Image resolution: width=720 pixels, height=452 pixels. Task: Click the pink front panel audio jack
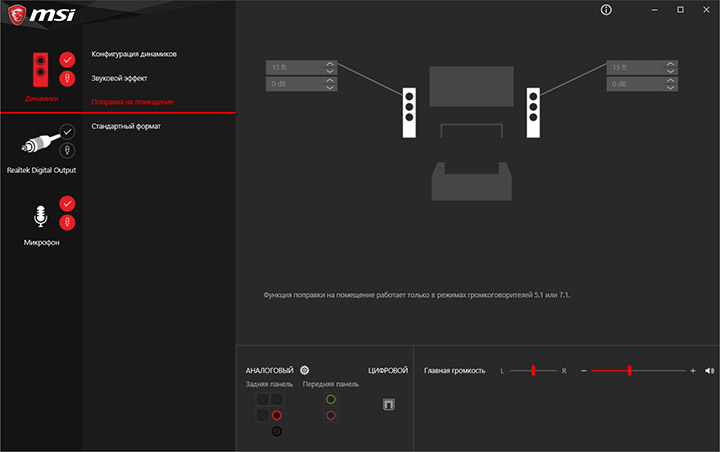click(x=331, y=415)
